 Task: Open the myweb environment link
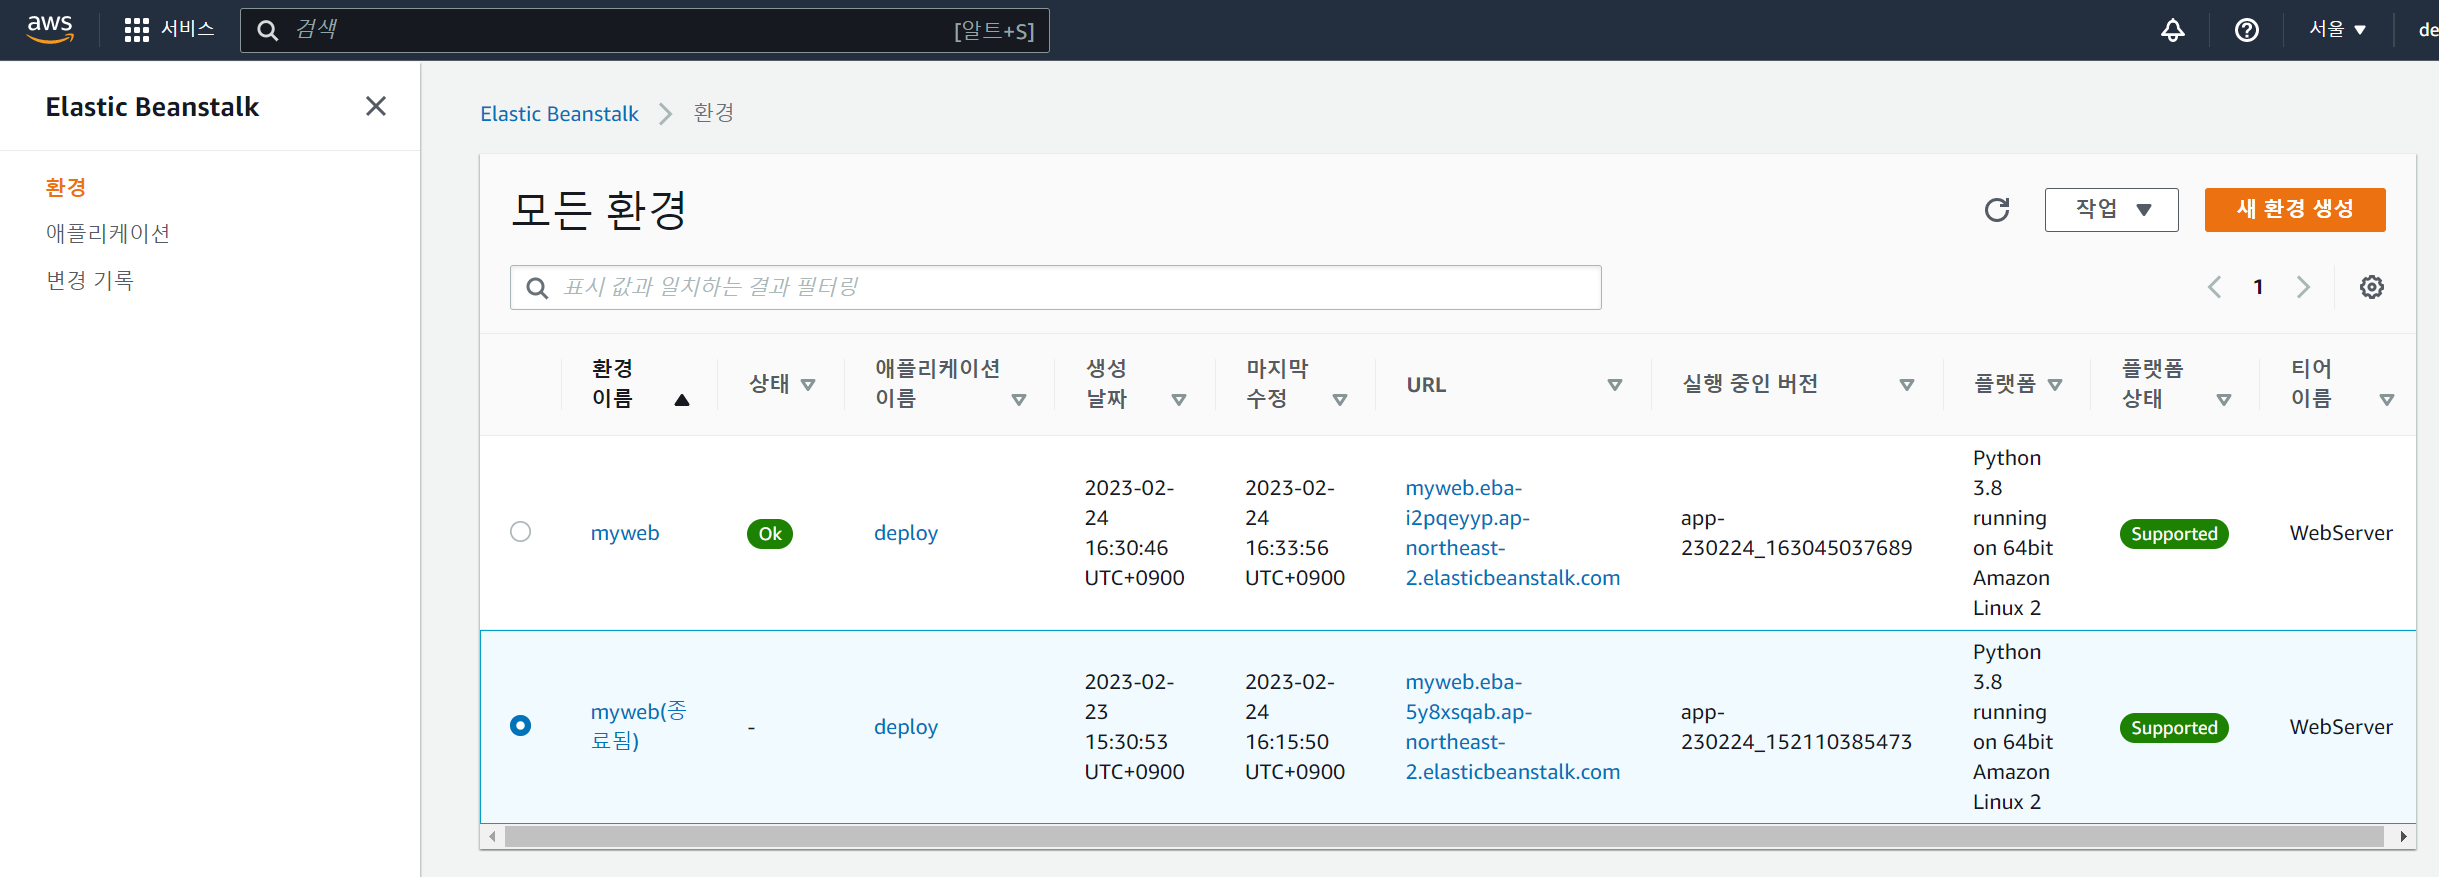tap(625, 533)
